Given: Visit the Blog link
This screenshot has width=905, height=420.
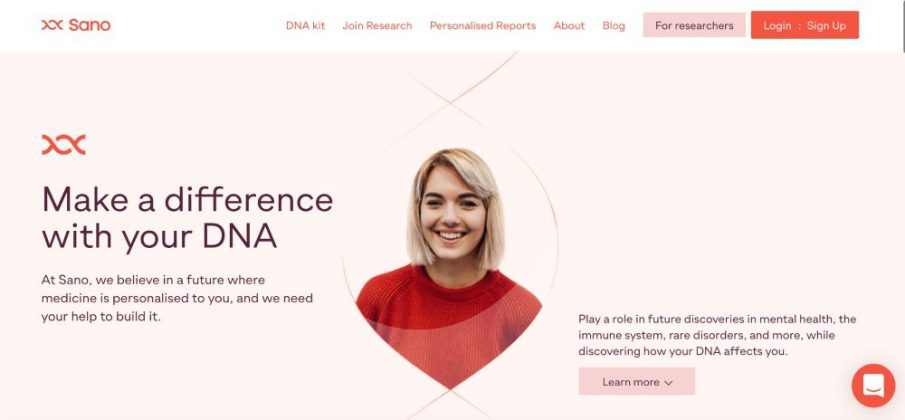Looking at the screenshot, I should tap(614, 25).
